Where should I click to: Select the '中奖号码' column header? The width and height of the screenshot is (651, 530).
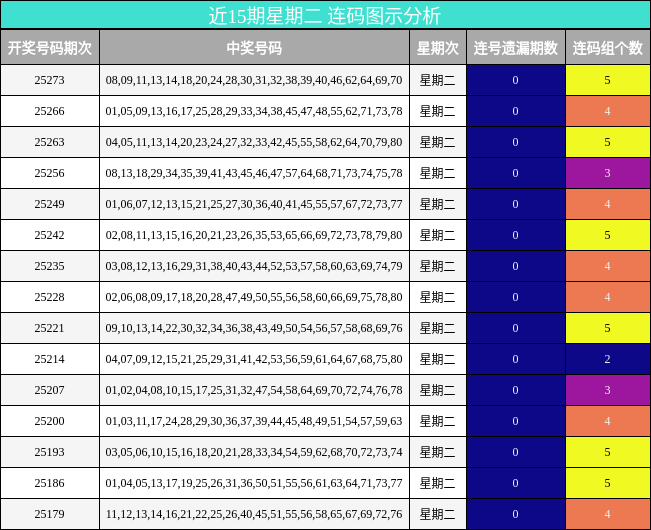(x=254, y=48)
